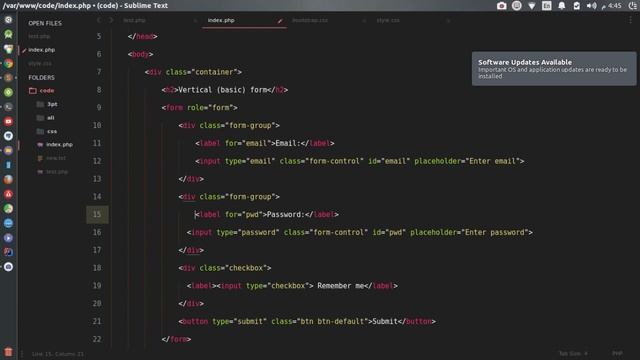
Task: Click the body tag on line 6
Action: 140,54
